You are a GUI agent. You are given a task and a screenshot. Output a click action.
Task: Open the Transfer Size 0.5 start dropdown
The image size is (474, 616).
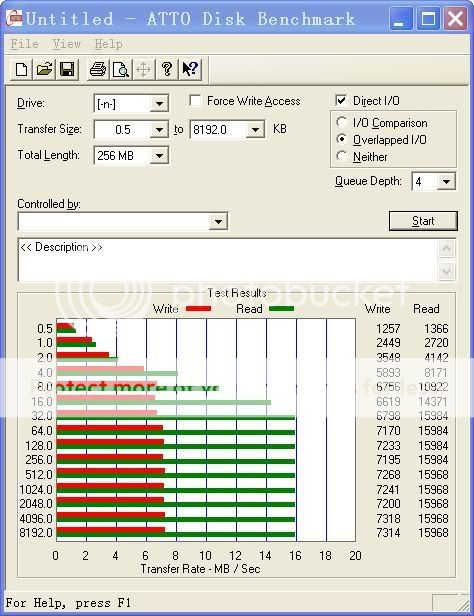[159, 130]
